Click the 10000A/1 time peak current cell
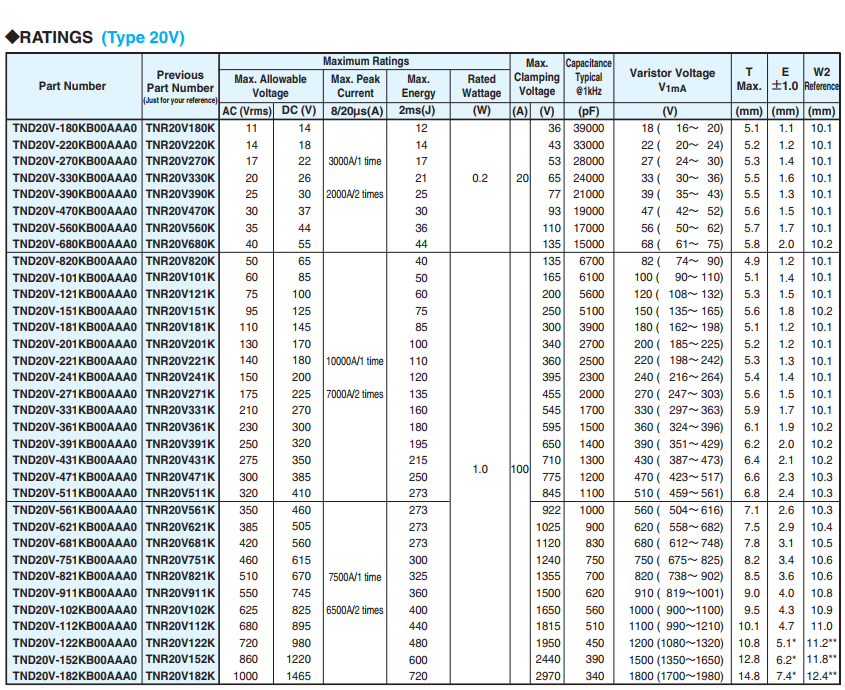 pyautogui.click(x=355, y=361)
